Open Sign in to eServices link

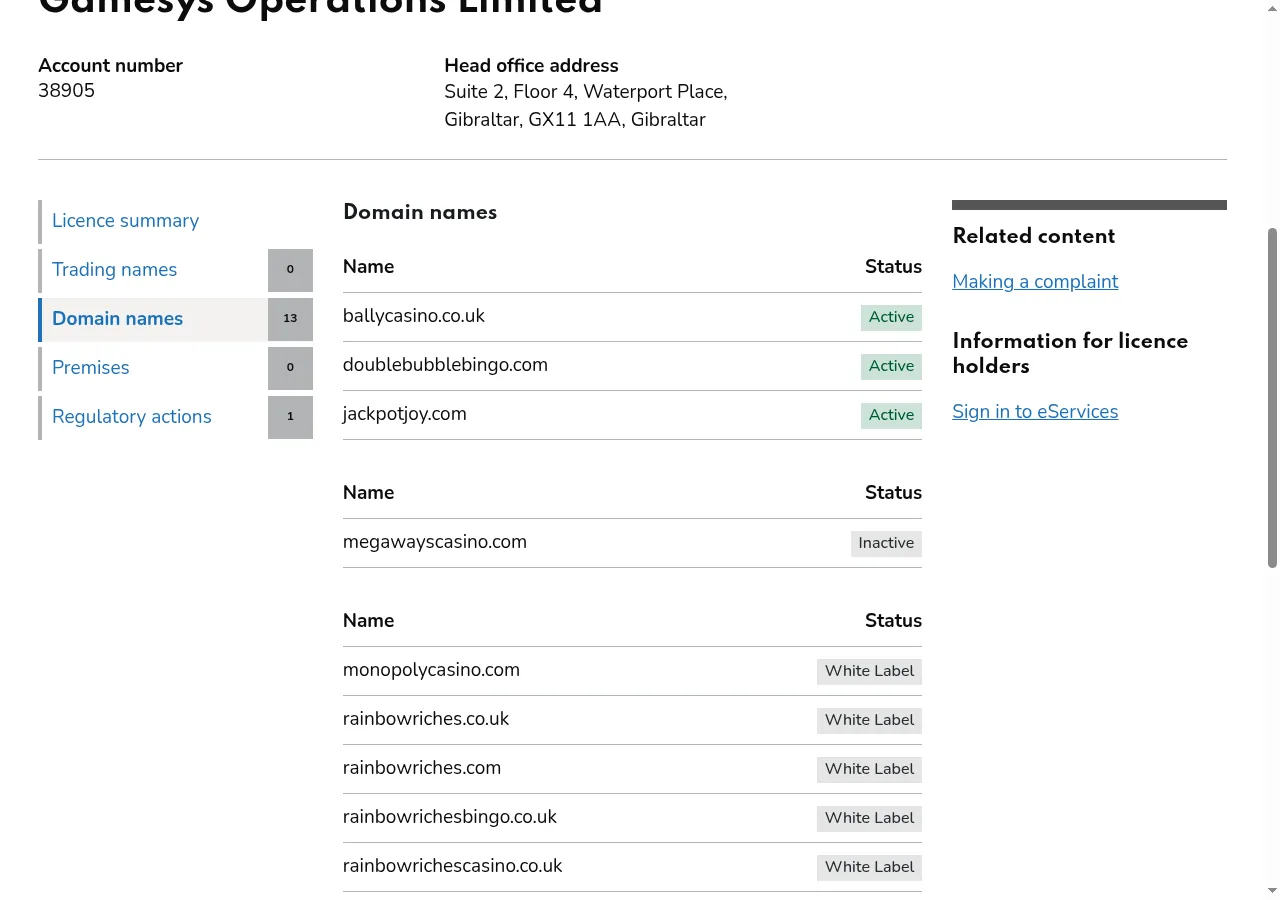tap(1035, 412)
